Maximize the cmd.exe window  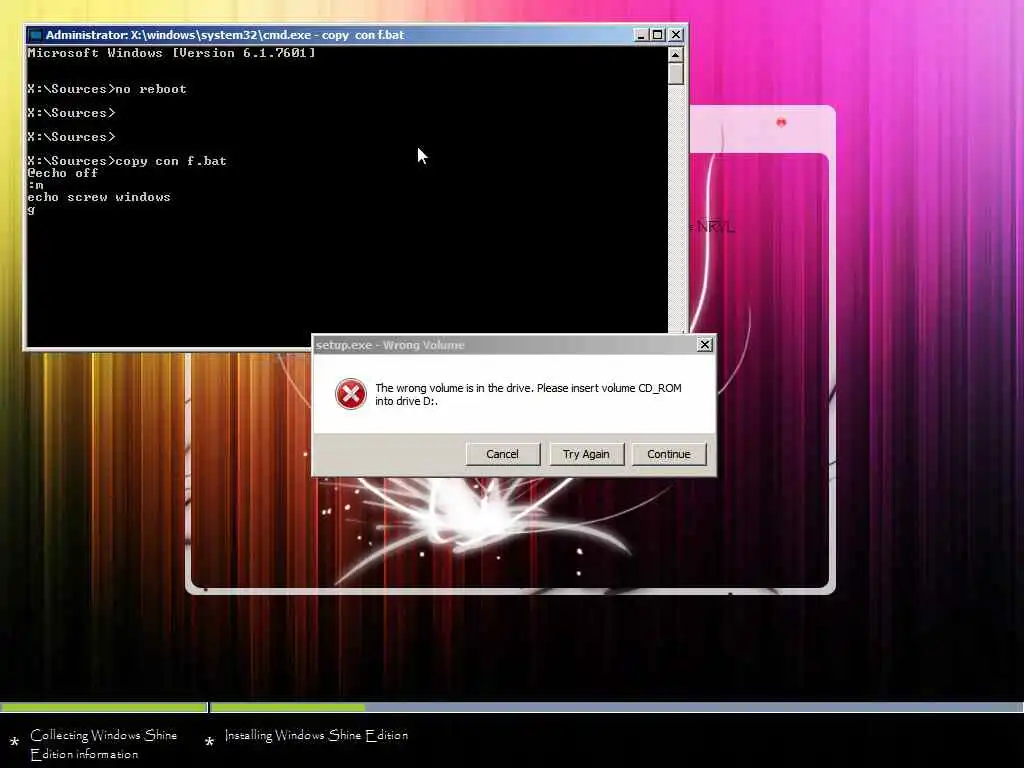(x=658, y=35)
